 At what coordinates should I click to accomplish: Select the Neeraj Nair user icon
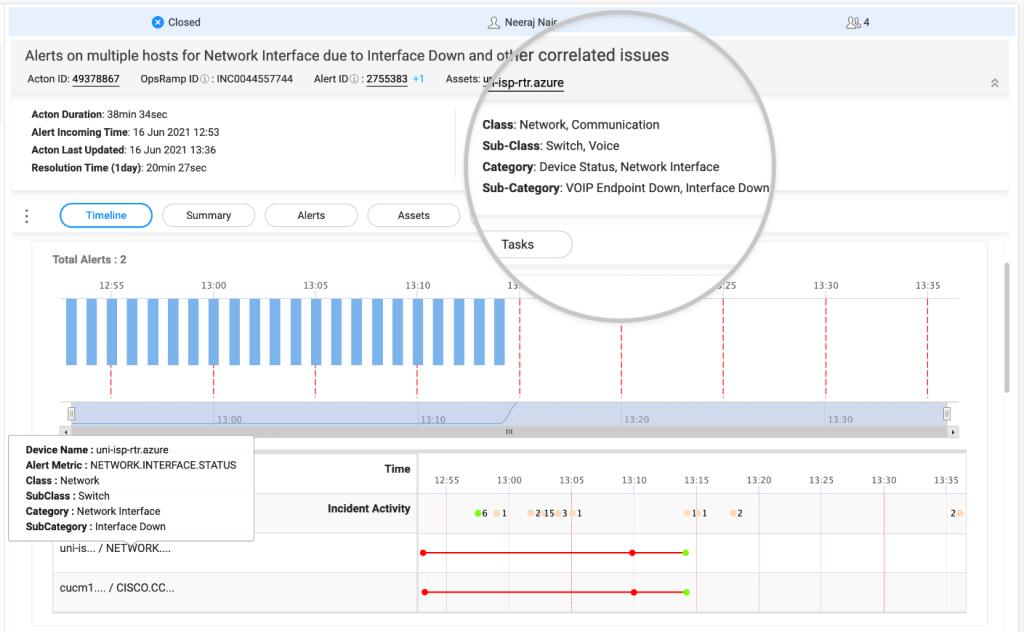click(x=494, y=22)
